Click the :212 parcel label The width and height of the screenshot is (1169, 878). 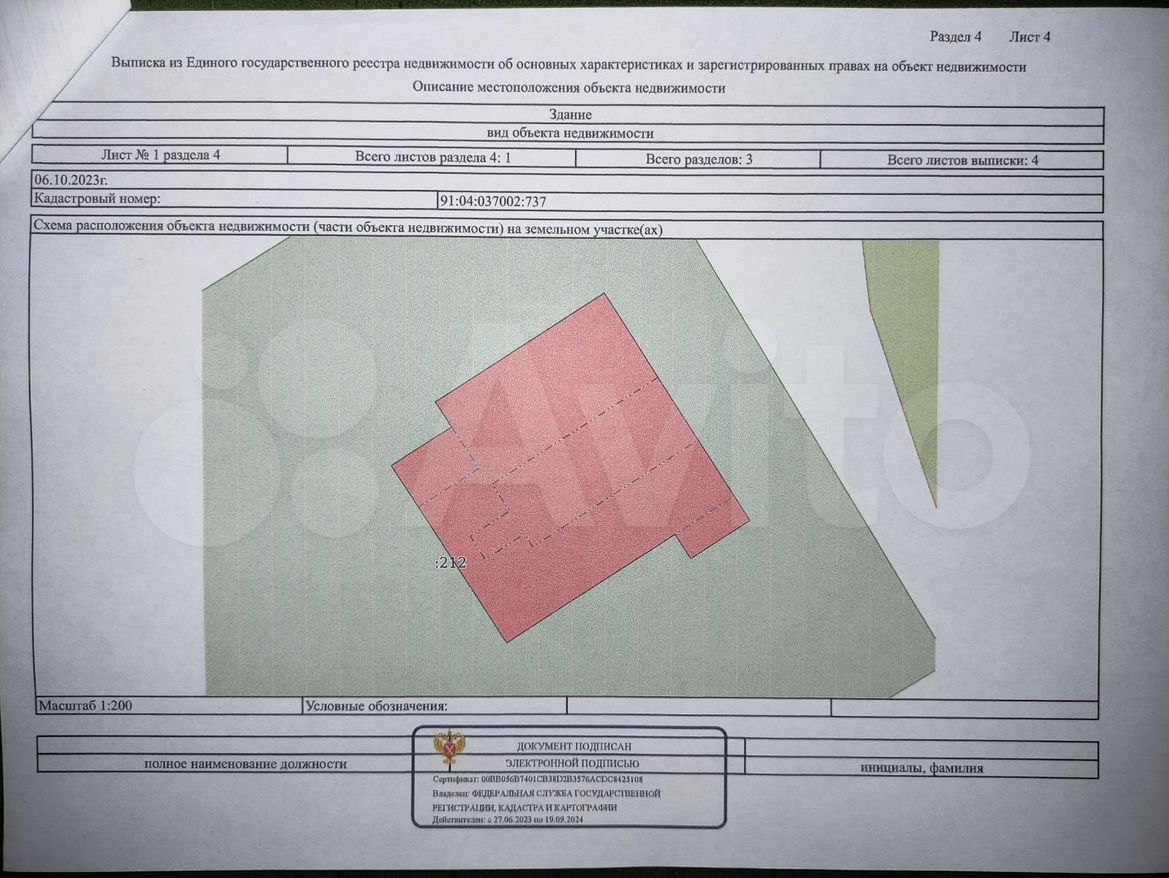451,563
